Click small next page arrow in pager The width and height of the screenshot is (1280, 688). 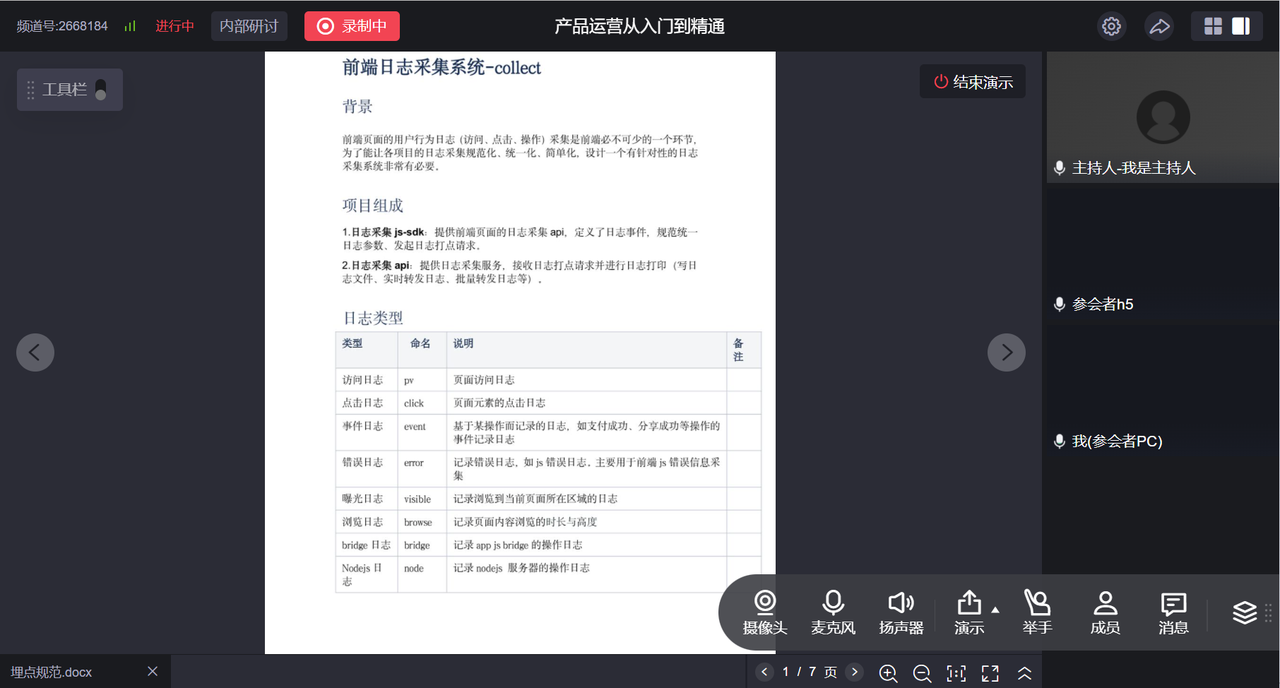(854, 672)
